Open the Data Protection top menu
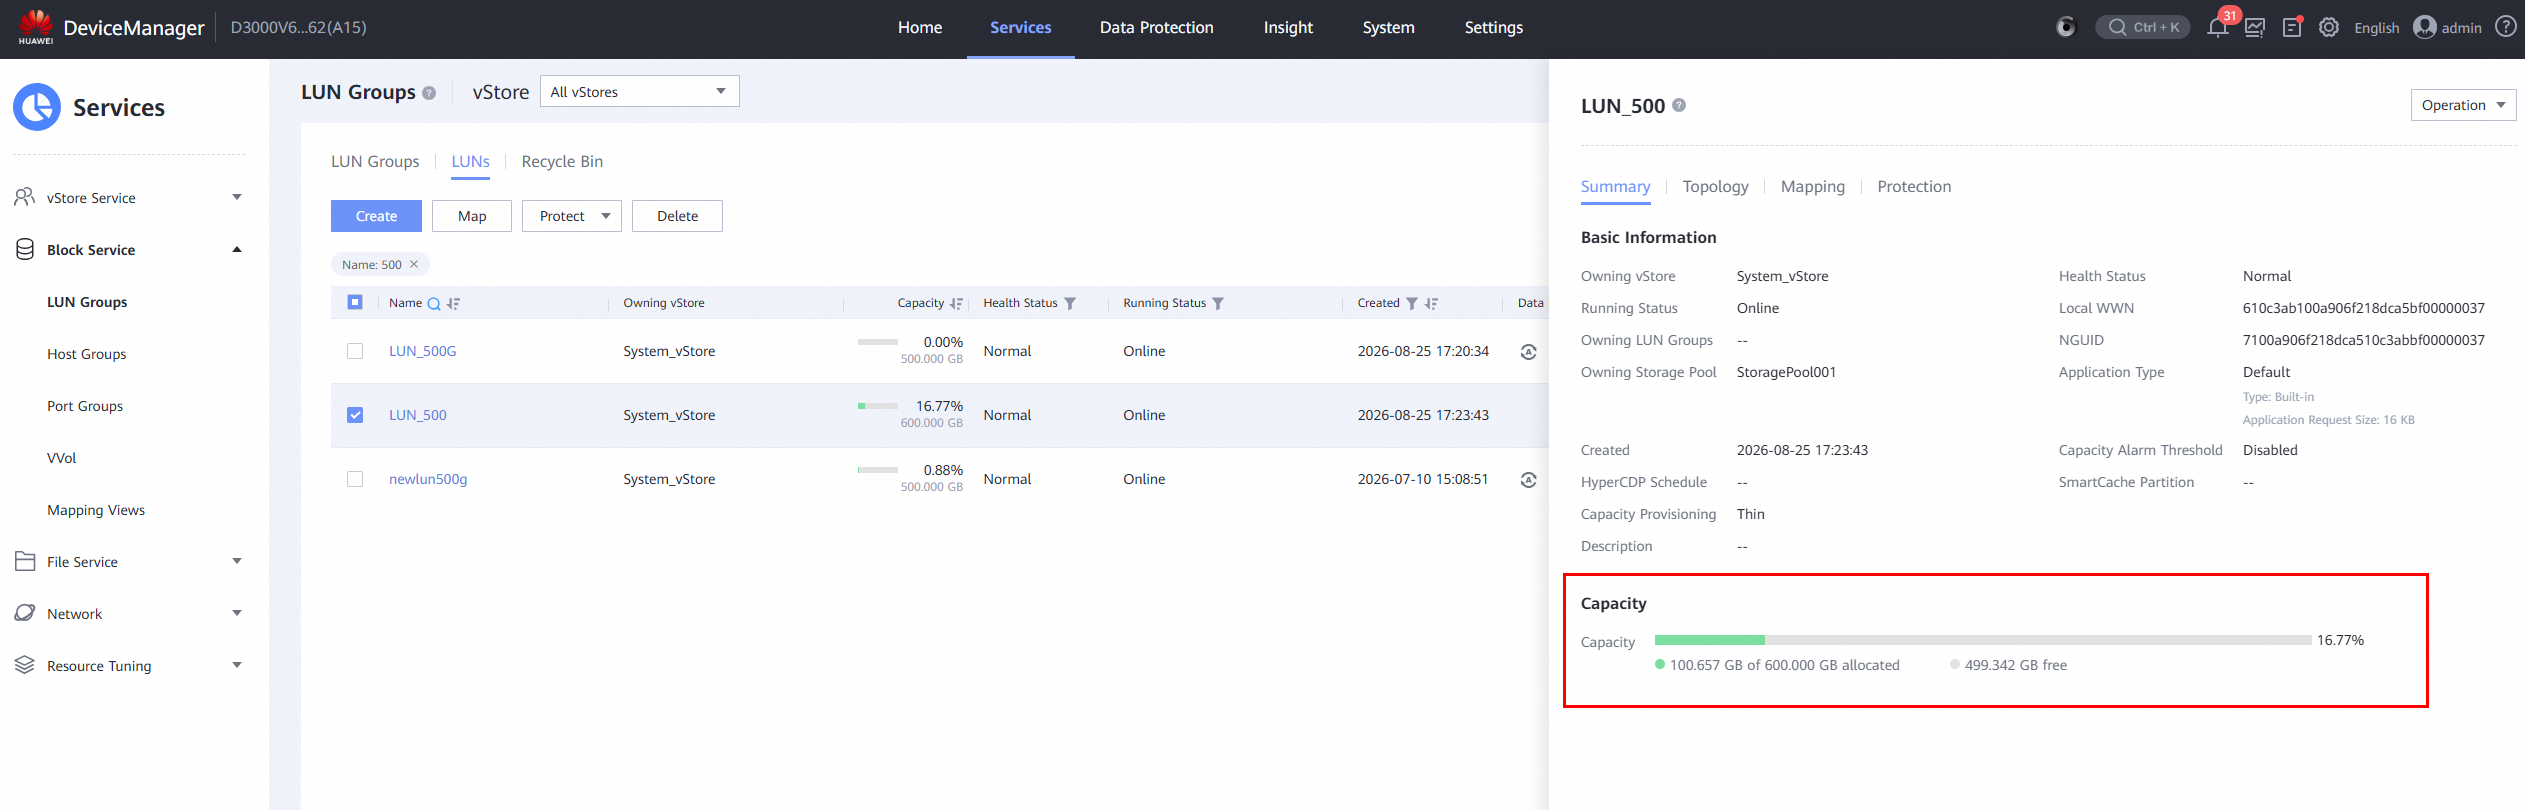Image resolution: width=2525 pixels, height=810 pixels. (x=1156, y=28)
